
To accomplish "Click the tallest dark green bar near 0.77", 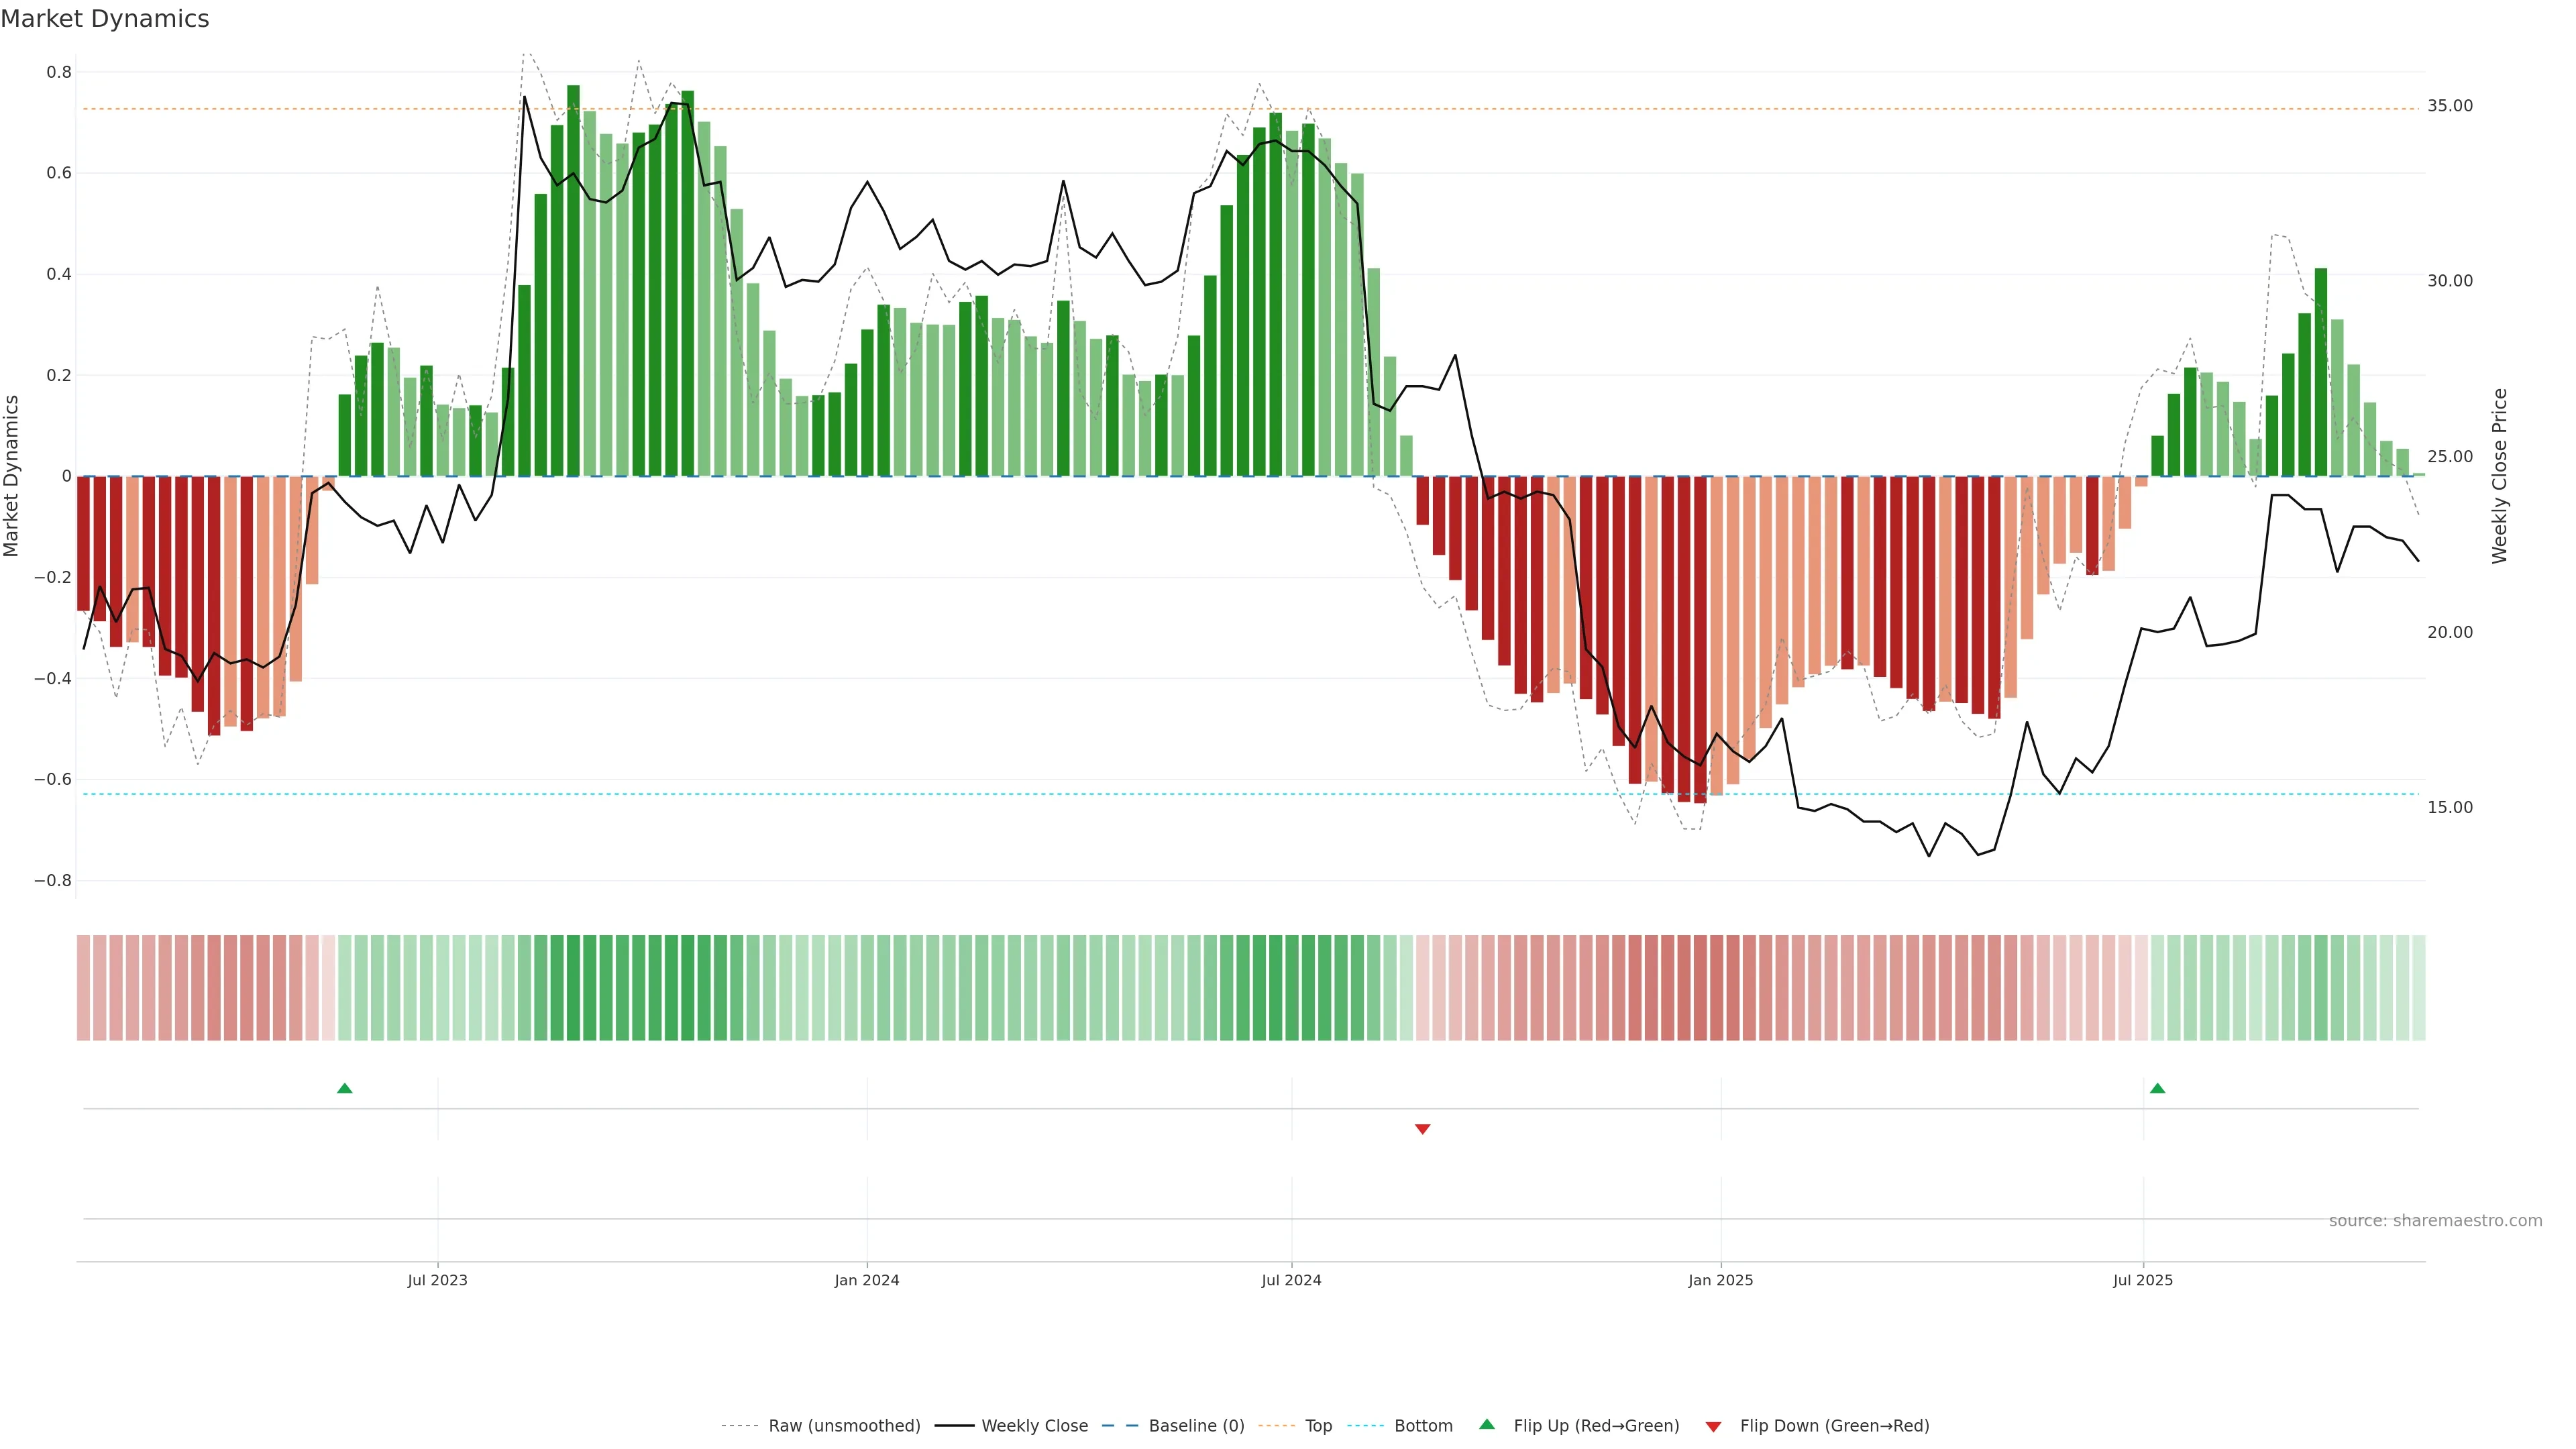I will 573,280.
